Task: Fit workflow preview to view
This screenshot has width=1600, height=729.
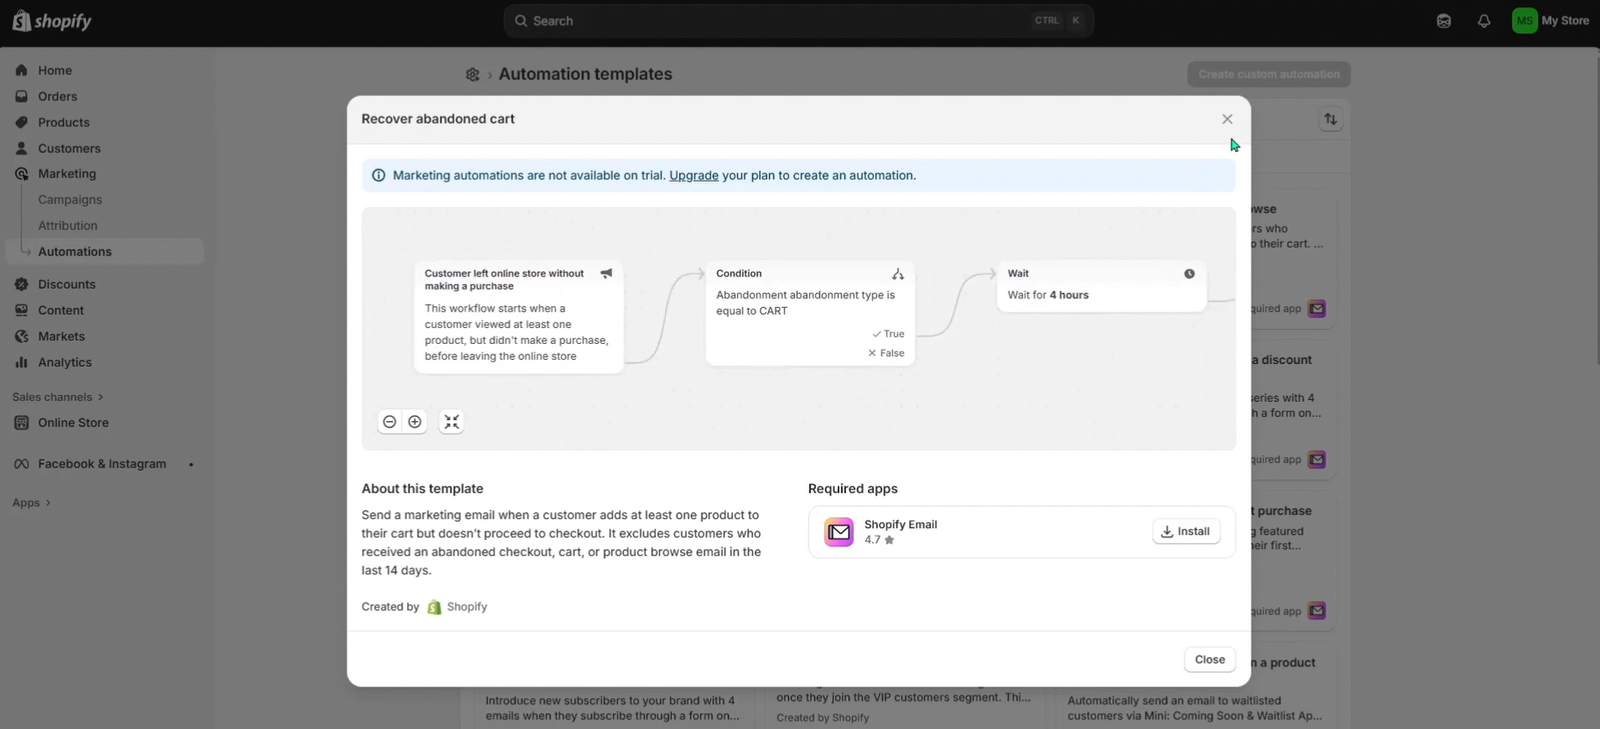Action: pyautogui.click(x=452, y=422)
